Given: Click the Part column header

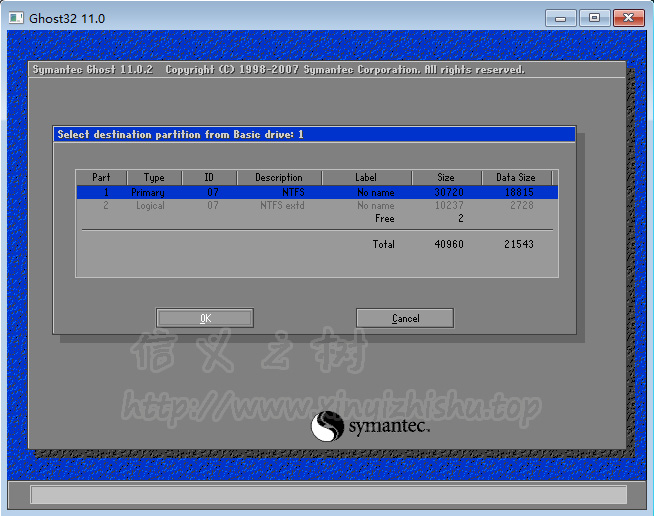Looking at the screenshot, I should pos(101,178).
